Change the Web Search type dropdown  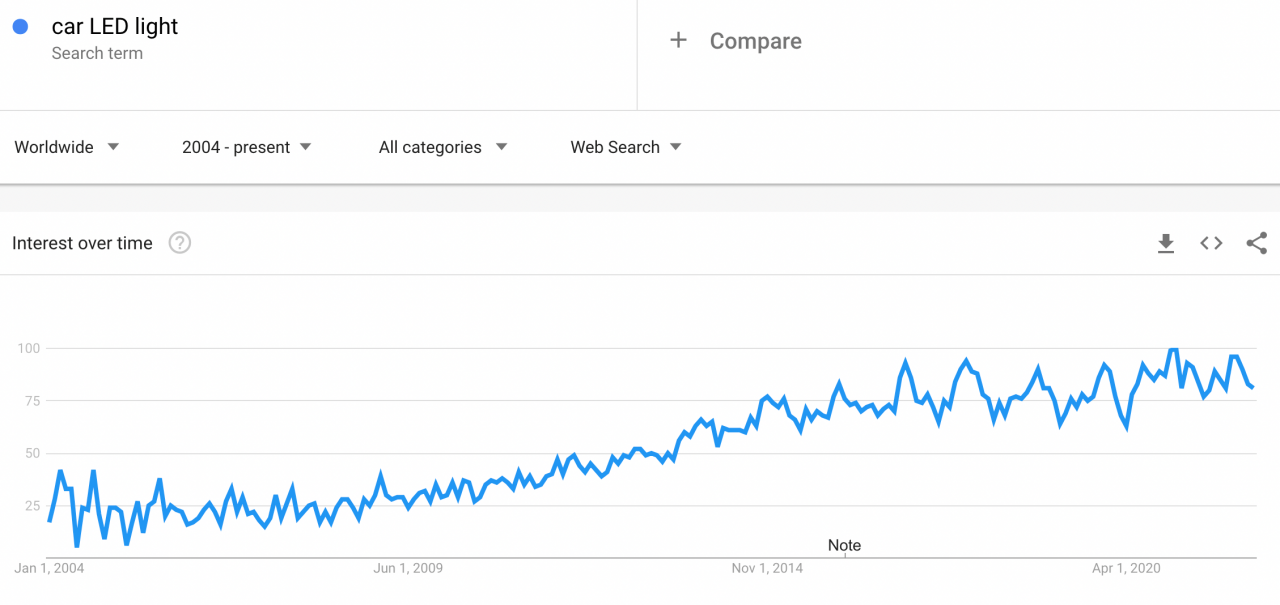click(x=626, y=147)
